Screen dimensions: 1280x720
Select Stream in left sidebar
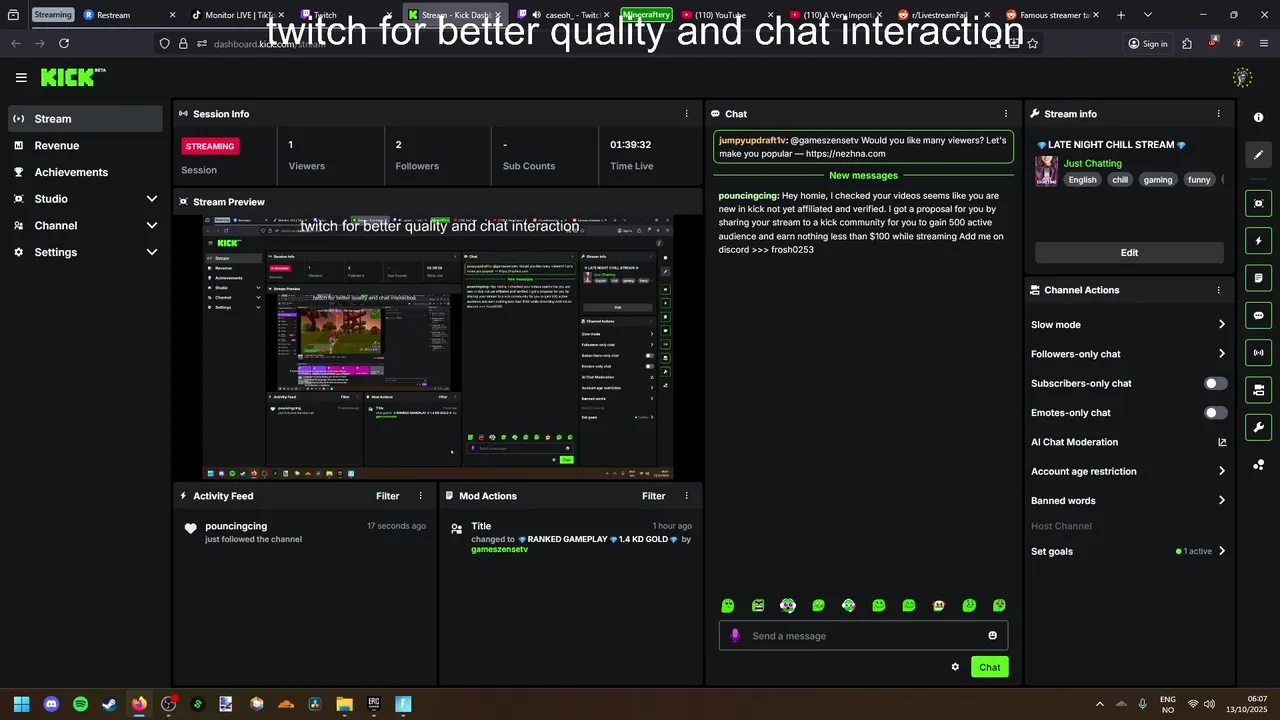(86, 119)
